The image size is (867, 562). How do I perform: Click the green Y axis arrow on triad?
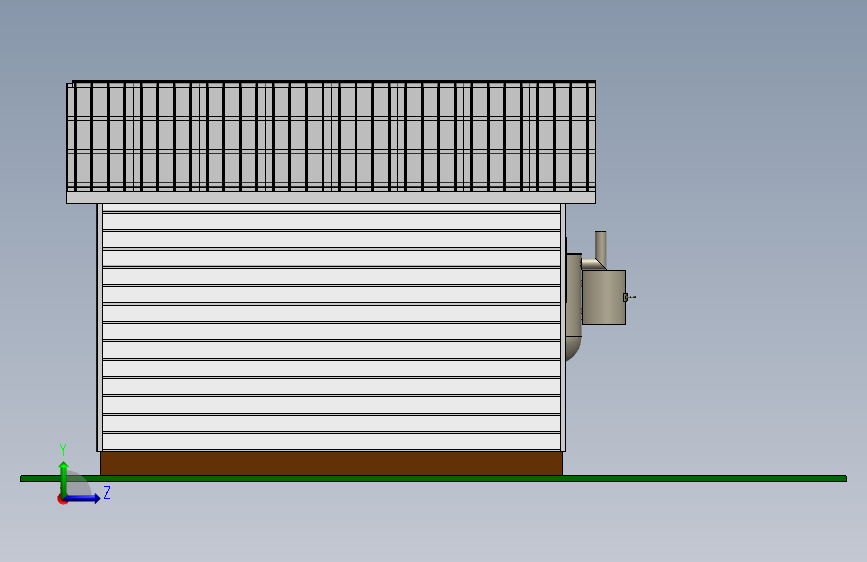click(x=64, y=478)
